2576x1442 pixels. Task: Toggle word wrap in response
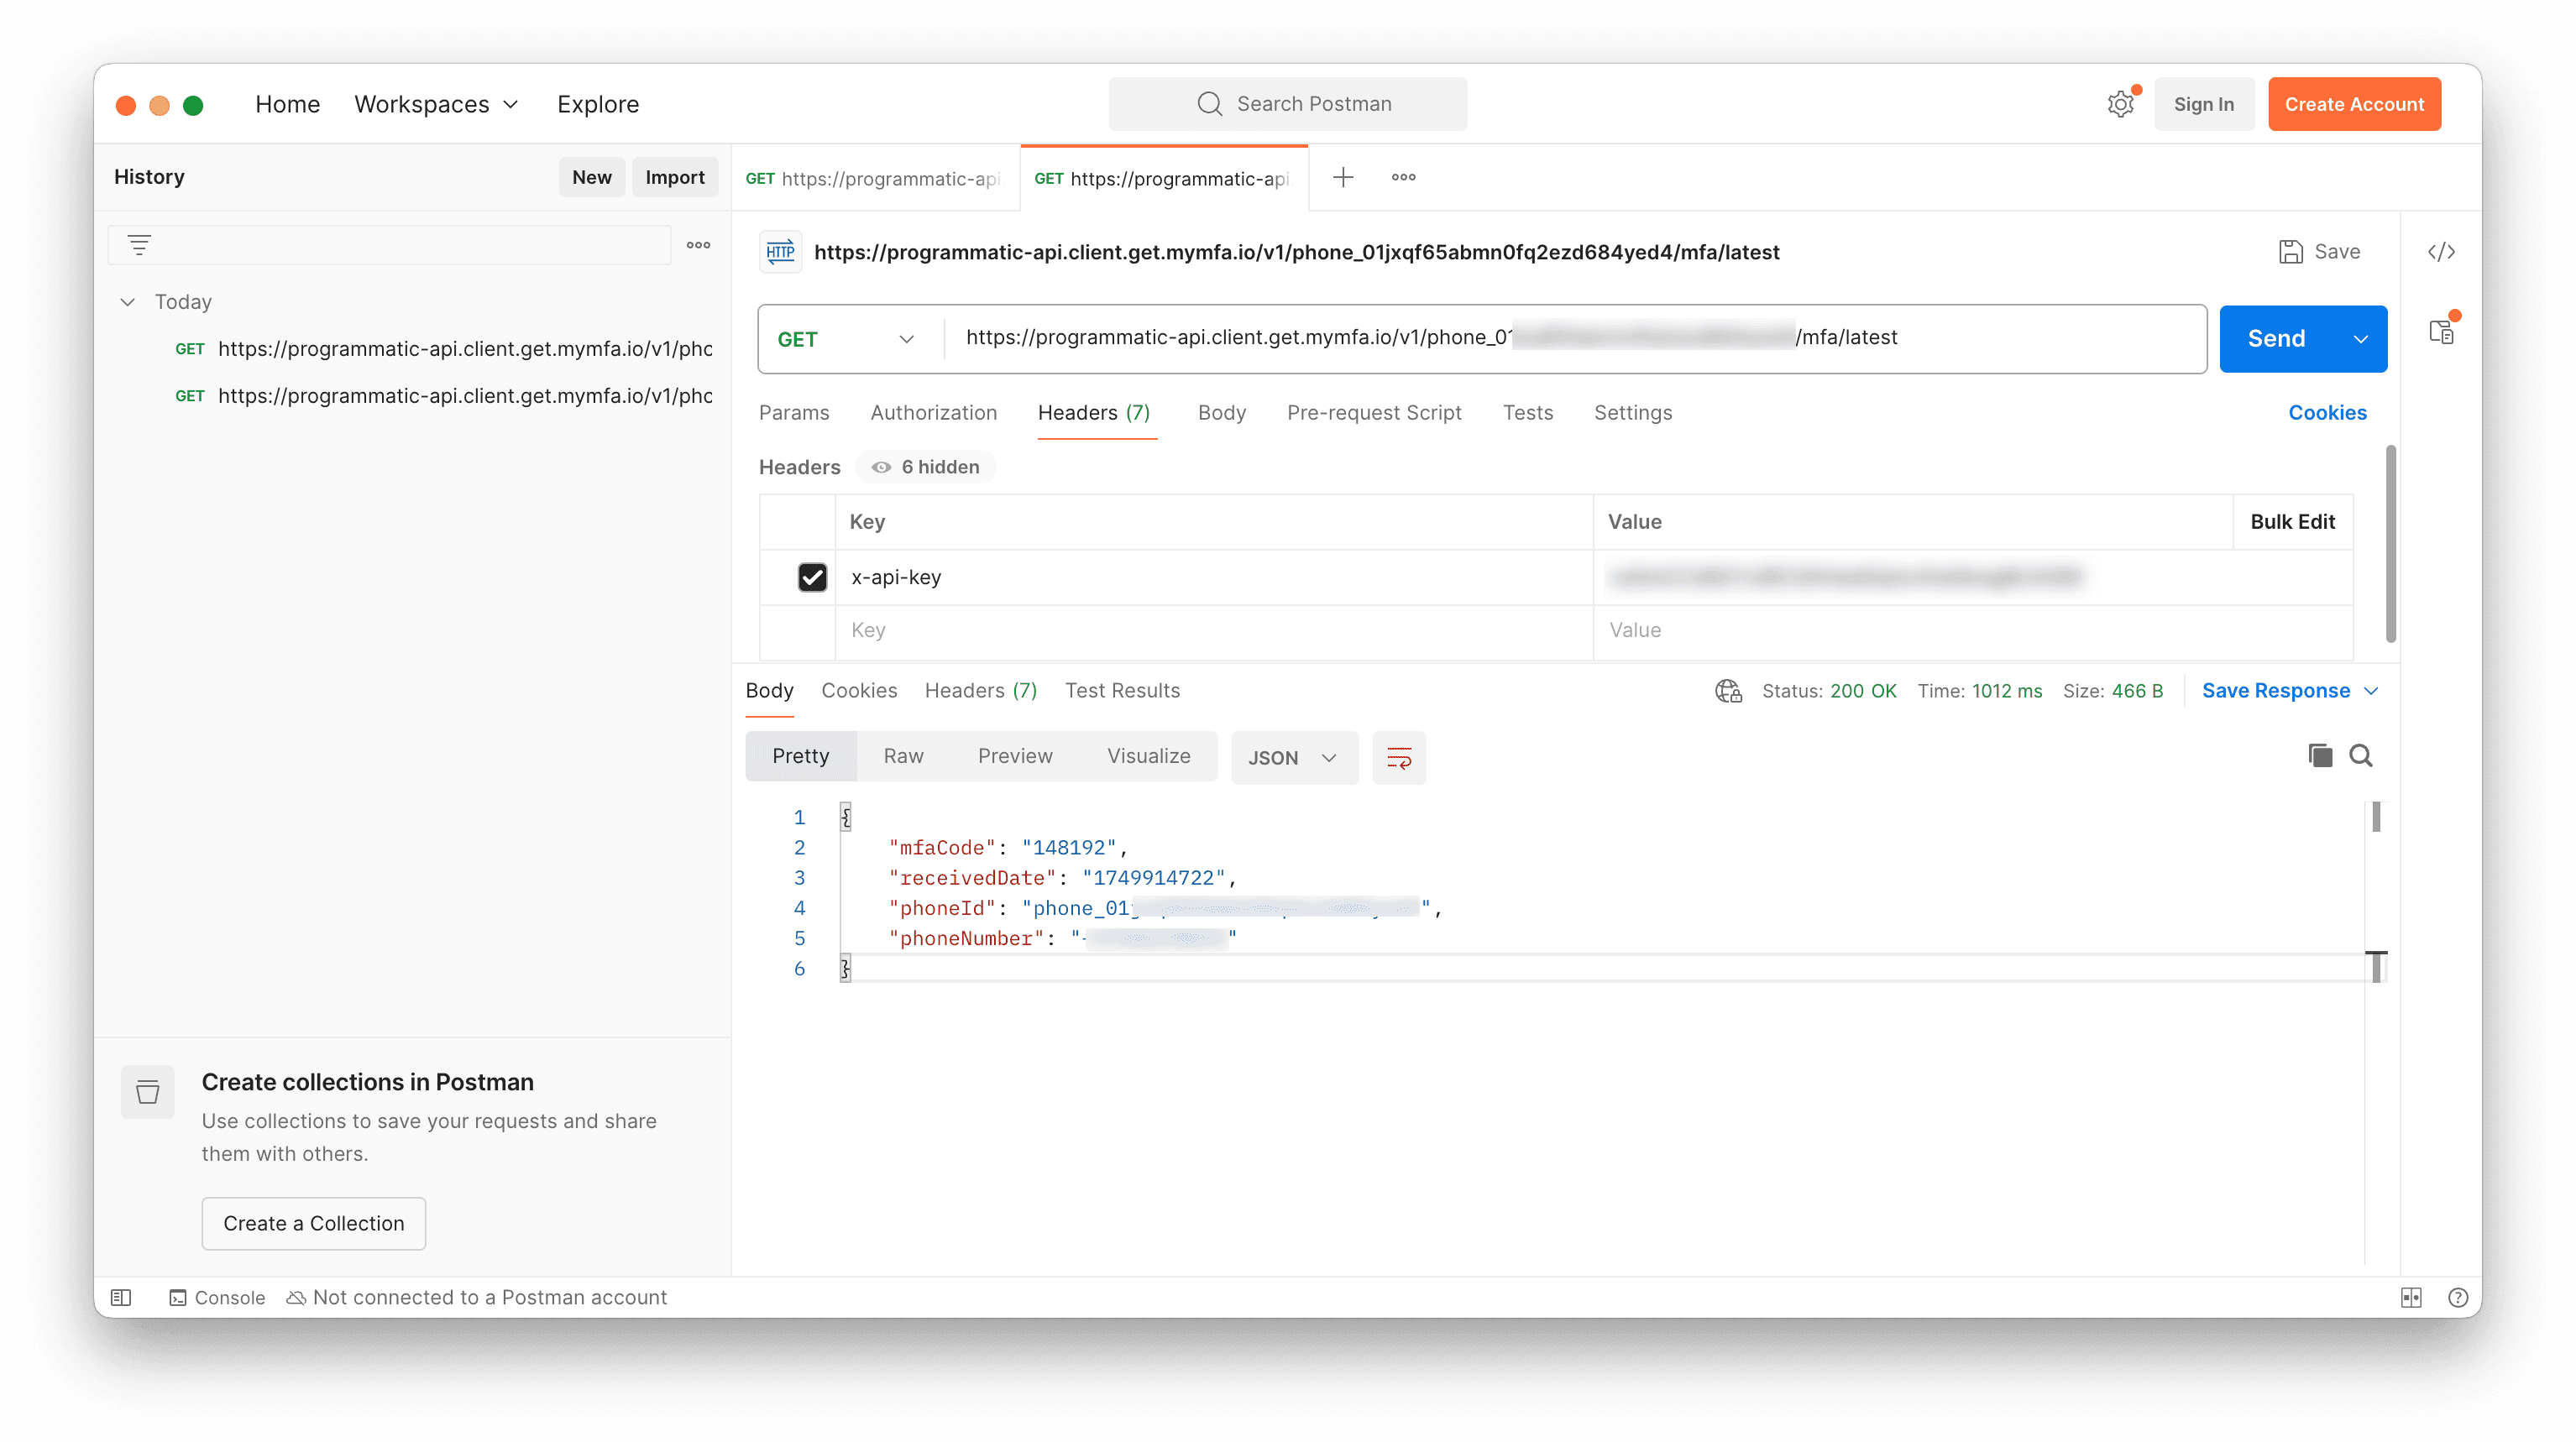(x=1399, y=758)
